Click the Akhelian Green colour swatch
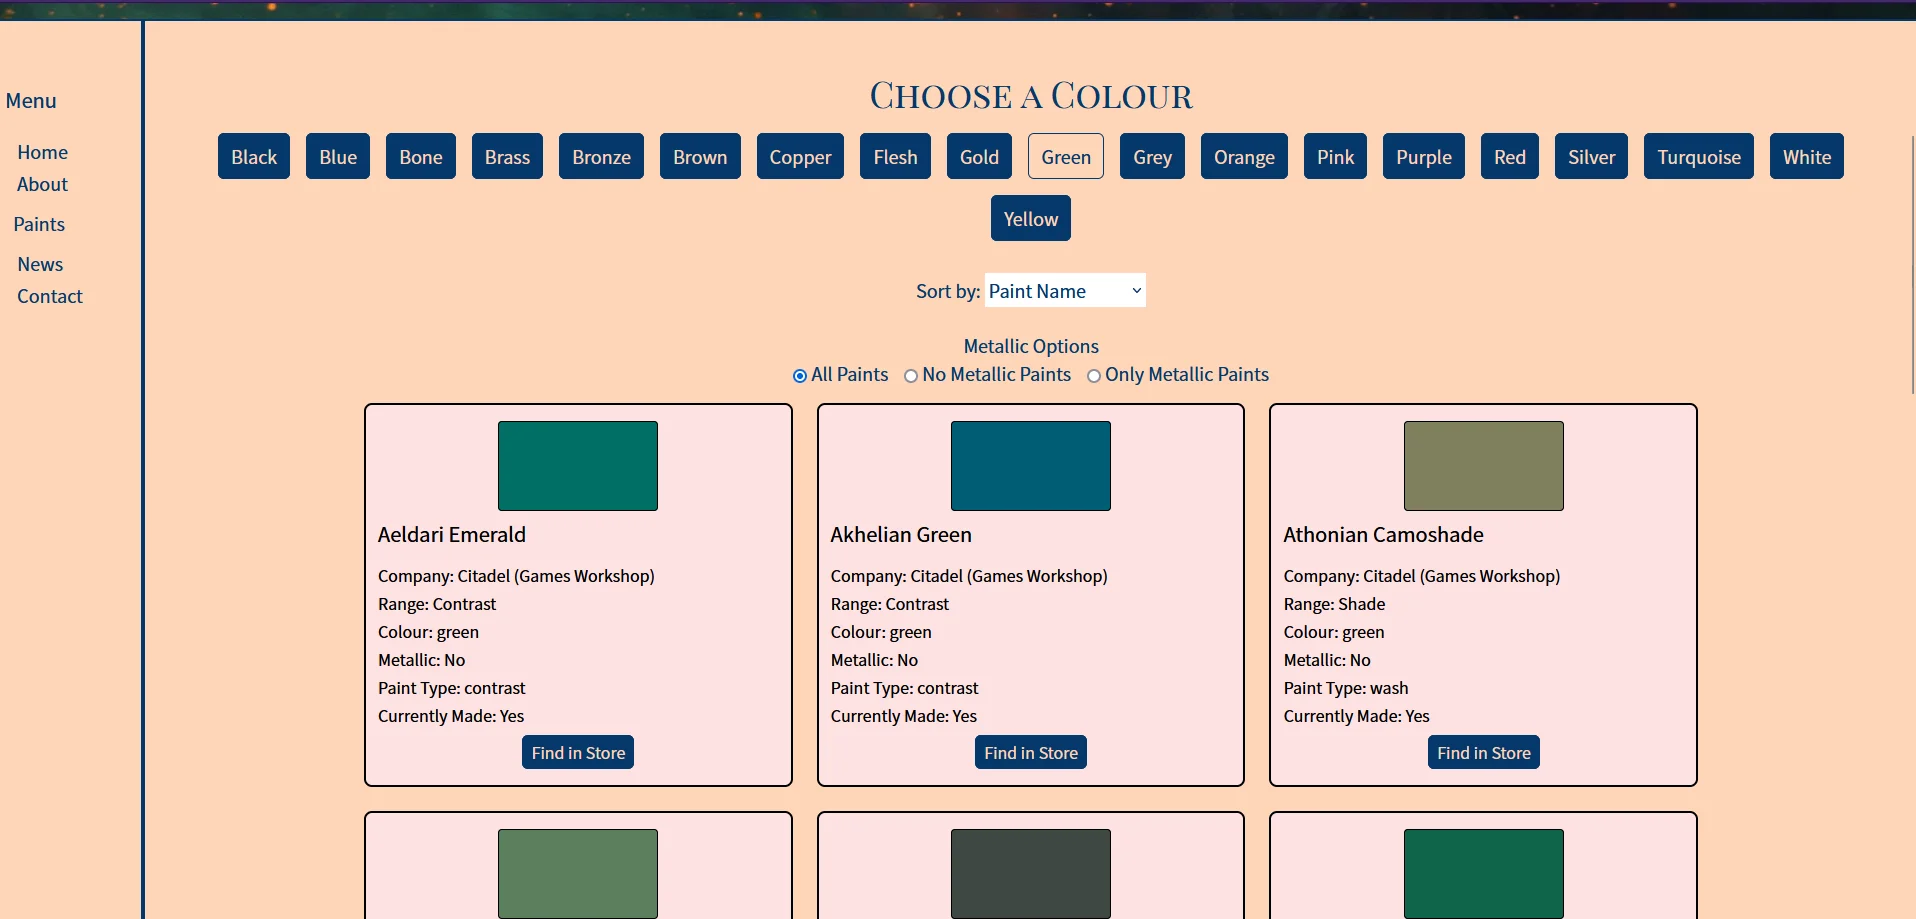1916x919 pixels. [x=1031, y=466]
